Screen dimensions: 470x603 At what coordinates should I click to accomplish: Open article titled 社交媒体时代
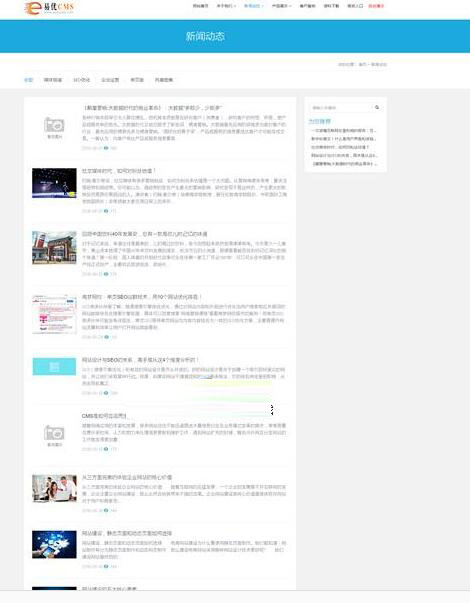click(x=119, y=171)
